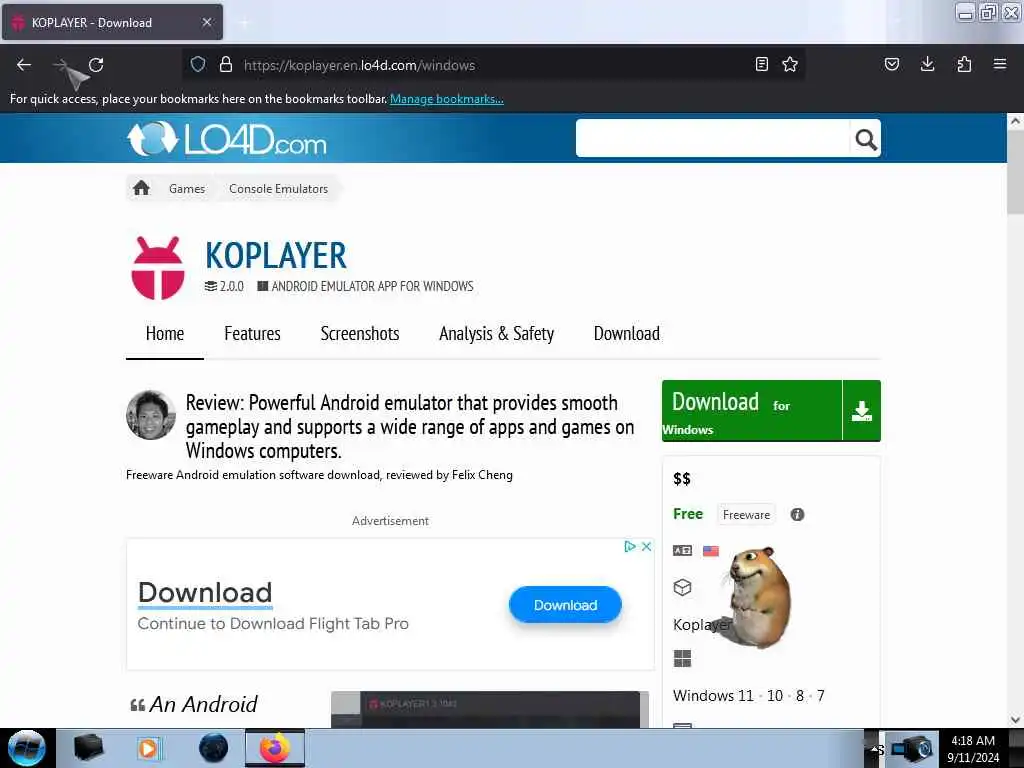Click the 'Continue to Download Flight Tab Pro' text
The image size is (1024, 768).
click(273, 624)
